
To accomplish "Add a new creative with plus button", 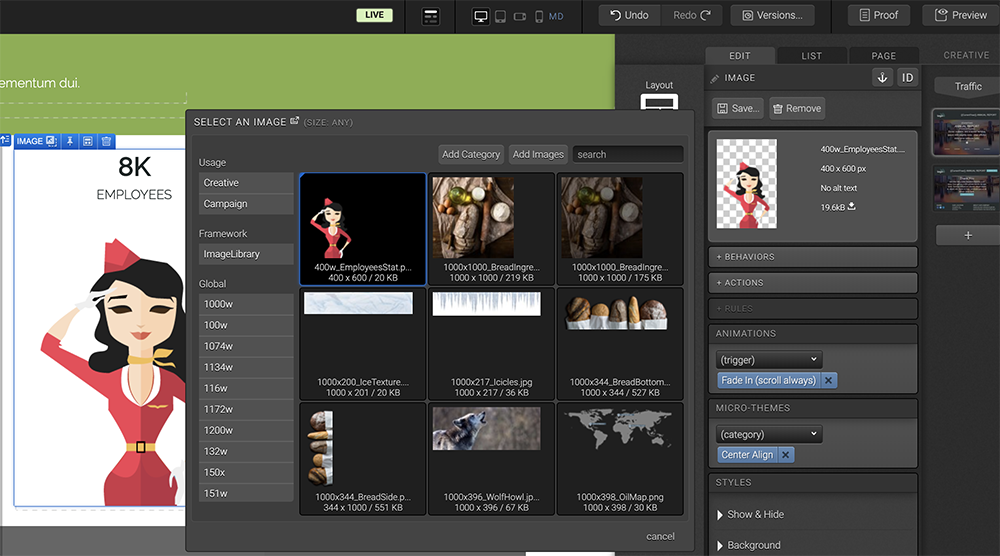I will pos(967,235).
